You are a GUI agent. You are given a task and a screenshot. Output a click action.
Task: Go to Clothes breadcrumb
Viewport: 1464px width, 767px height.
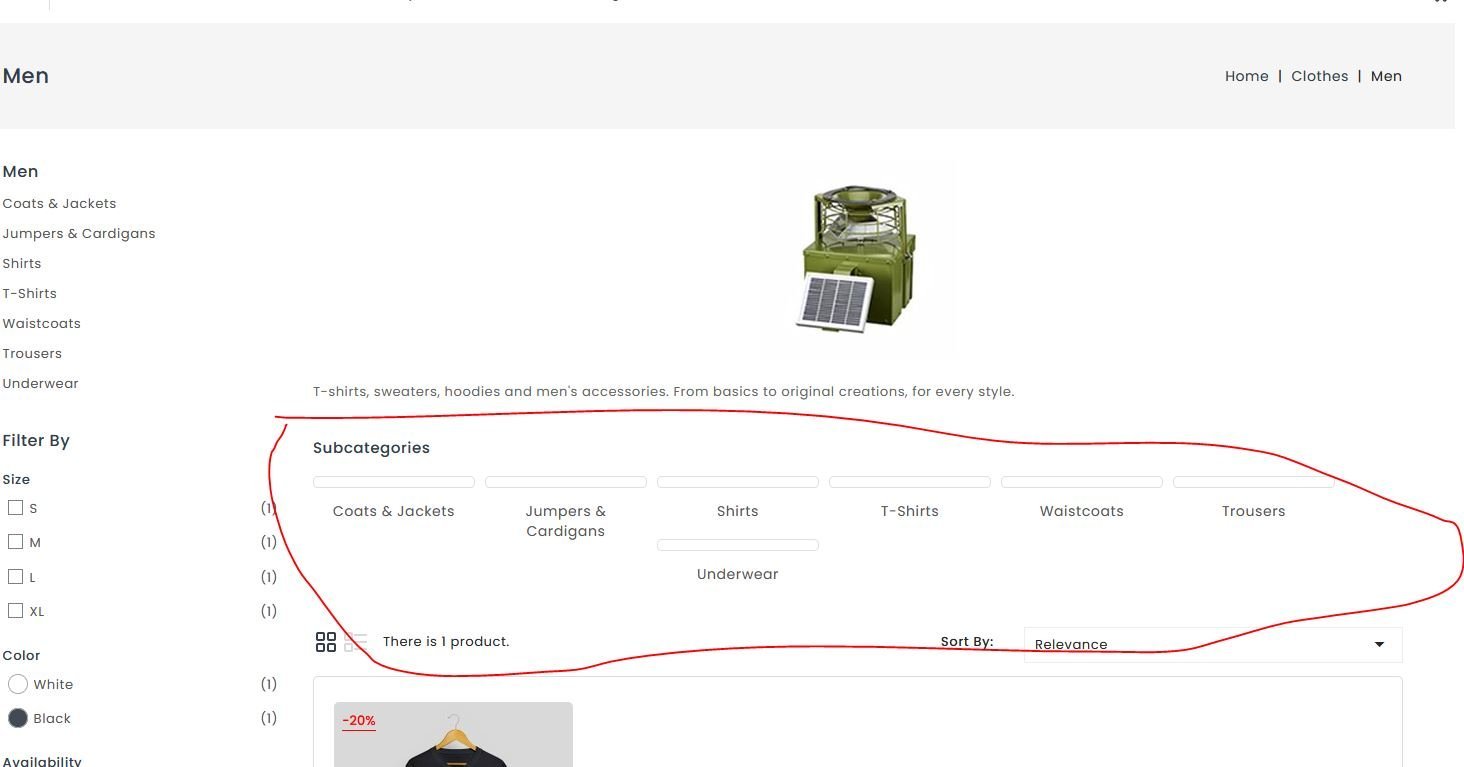tap(1319, 76)
